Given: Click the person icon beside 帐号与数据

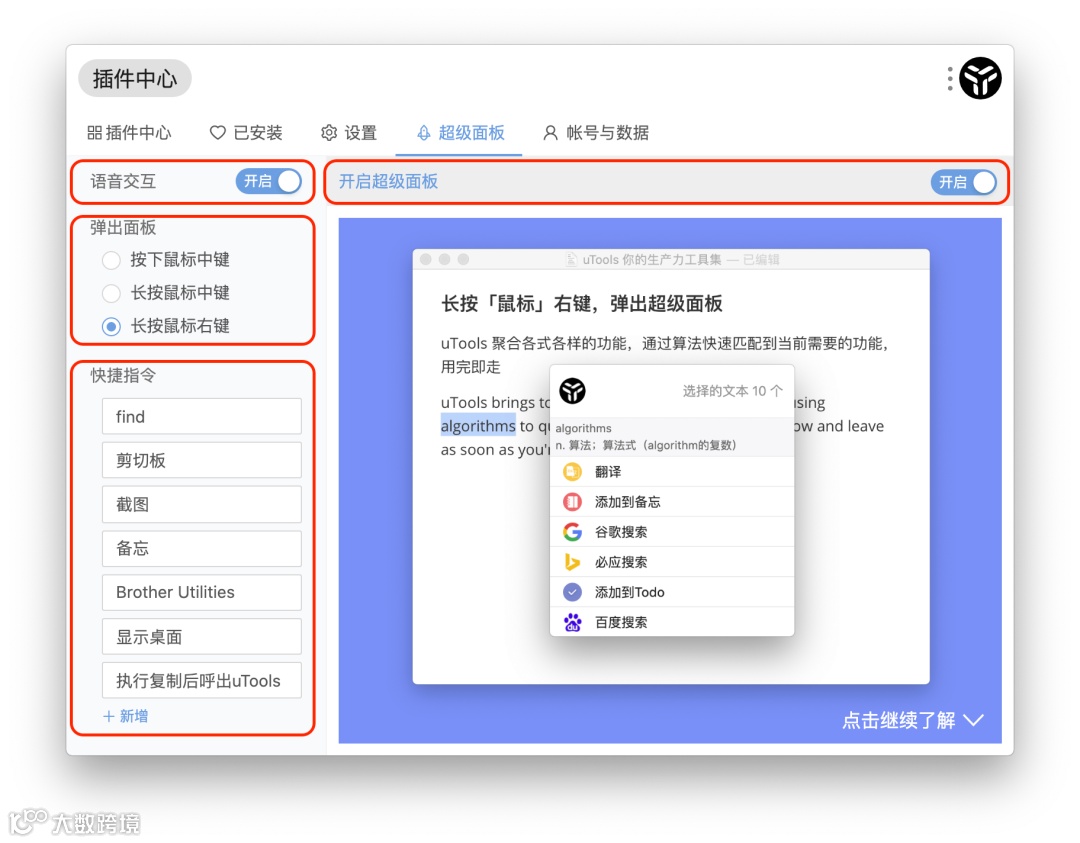Looking at the screenshot, I should coord(550,132).
